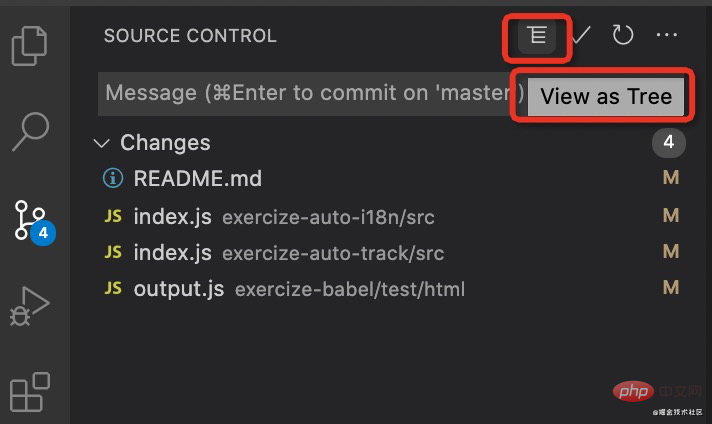Open More Actions ellipsis menu
The height and width of the screenshot is (424, 712).
tap(667, 36)
